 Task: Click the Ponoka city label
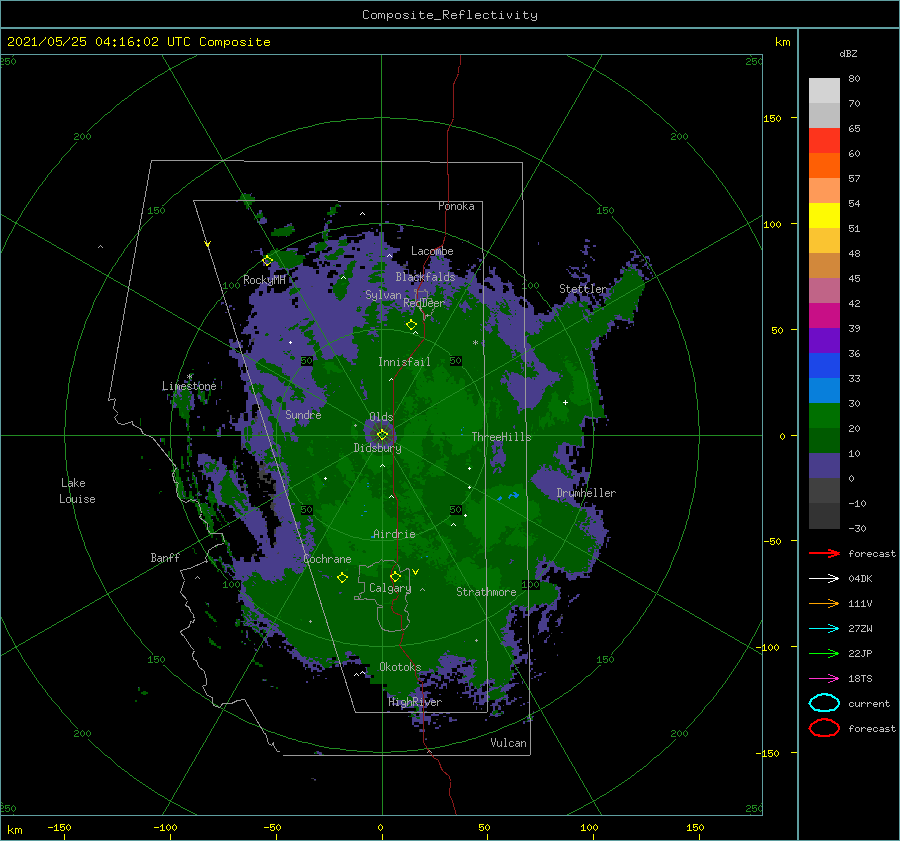tap(456, 206)
